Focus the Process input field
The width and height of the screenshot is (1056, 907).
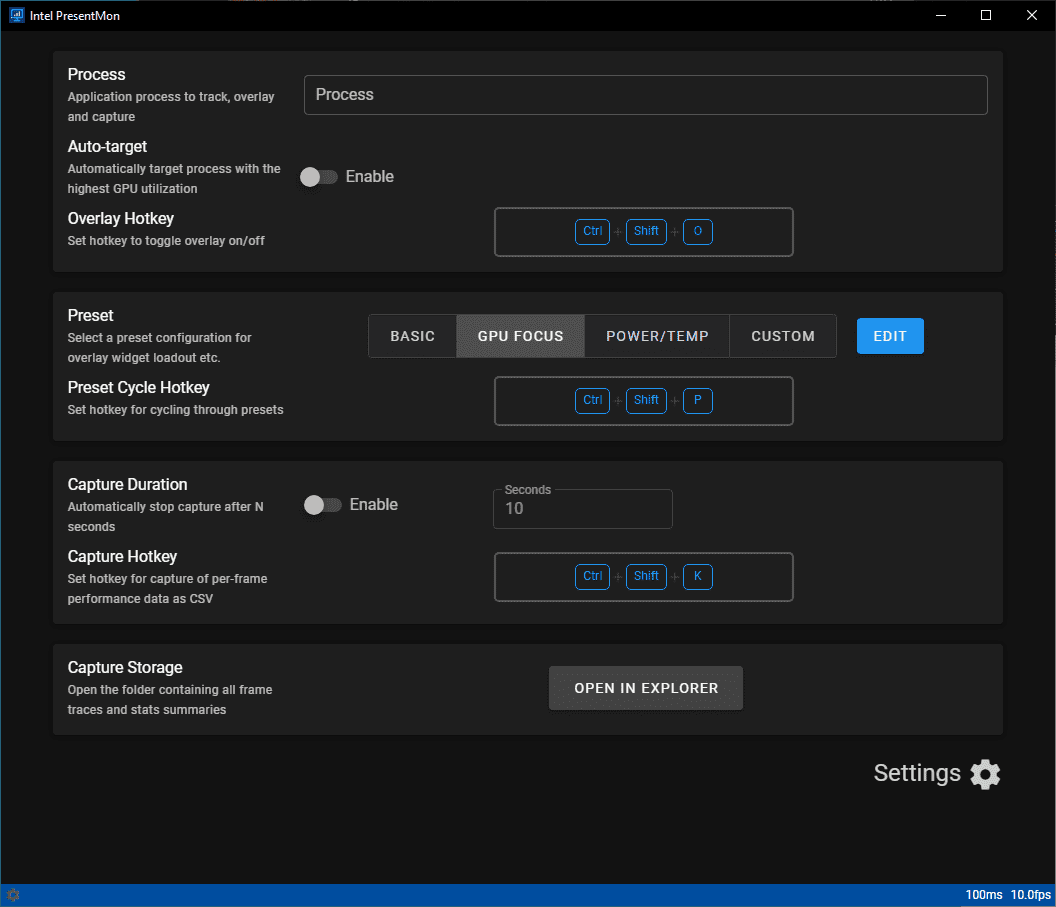point(646,95)
